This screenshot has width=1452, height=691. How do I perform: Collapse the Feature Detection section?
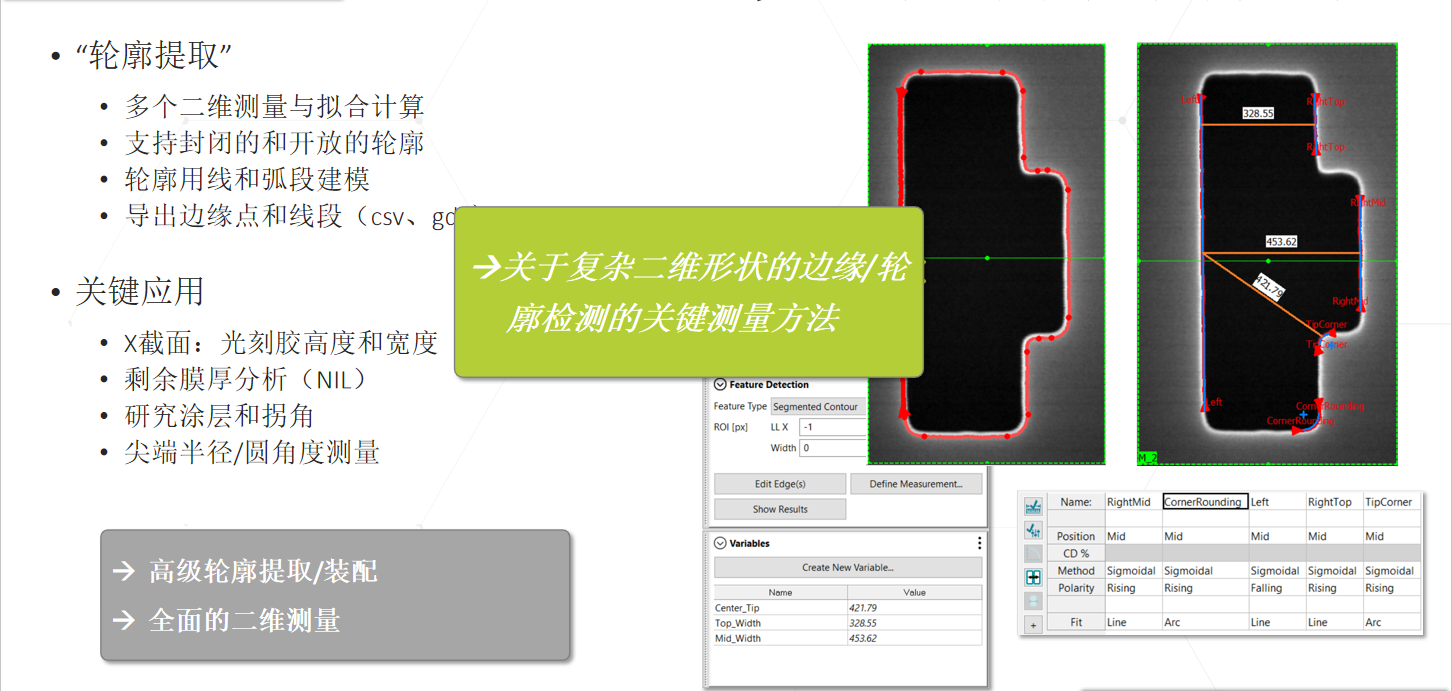[720, 384]
